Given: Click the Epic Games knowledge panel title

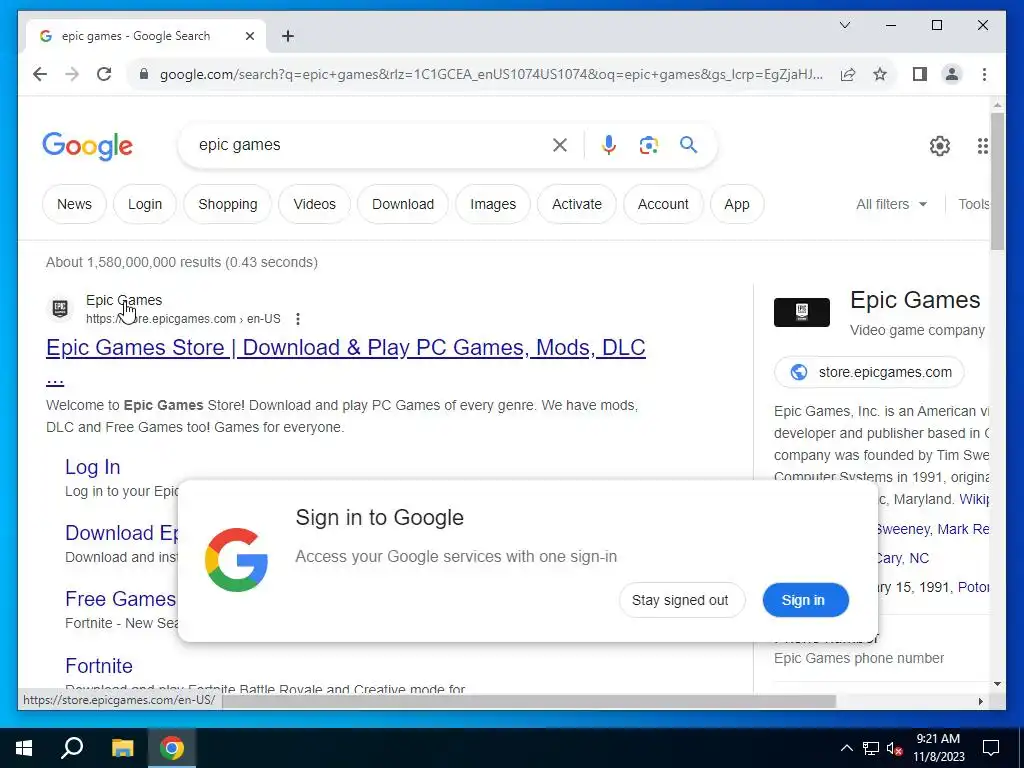Looking at the screenshot, I should [915, 300].
